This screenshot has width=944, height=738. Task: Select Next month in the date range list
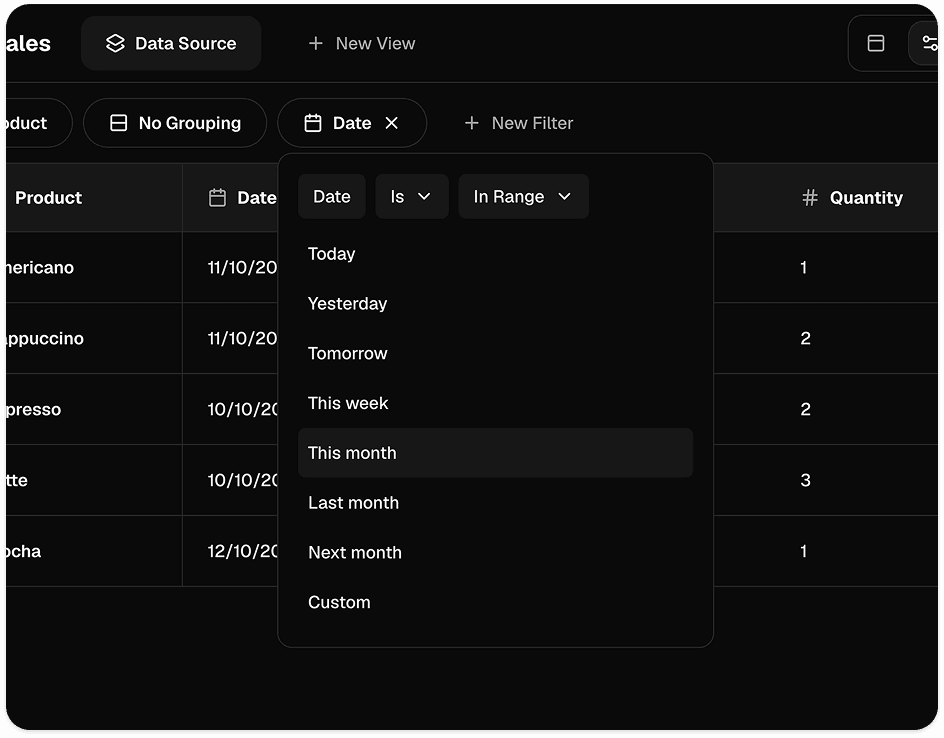495,553
